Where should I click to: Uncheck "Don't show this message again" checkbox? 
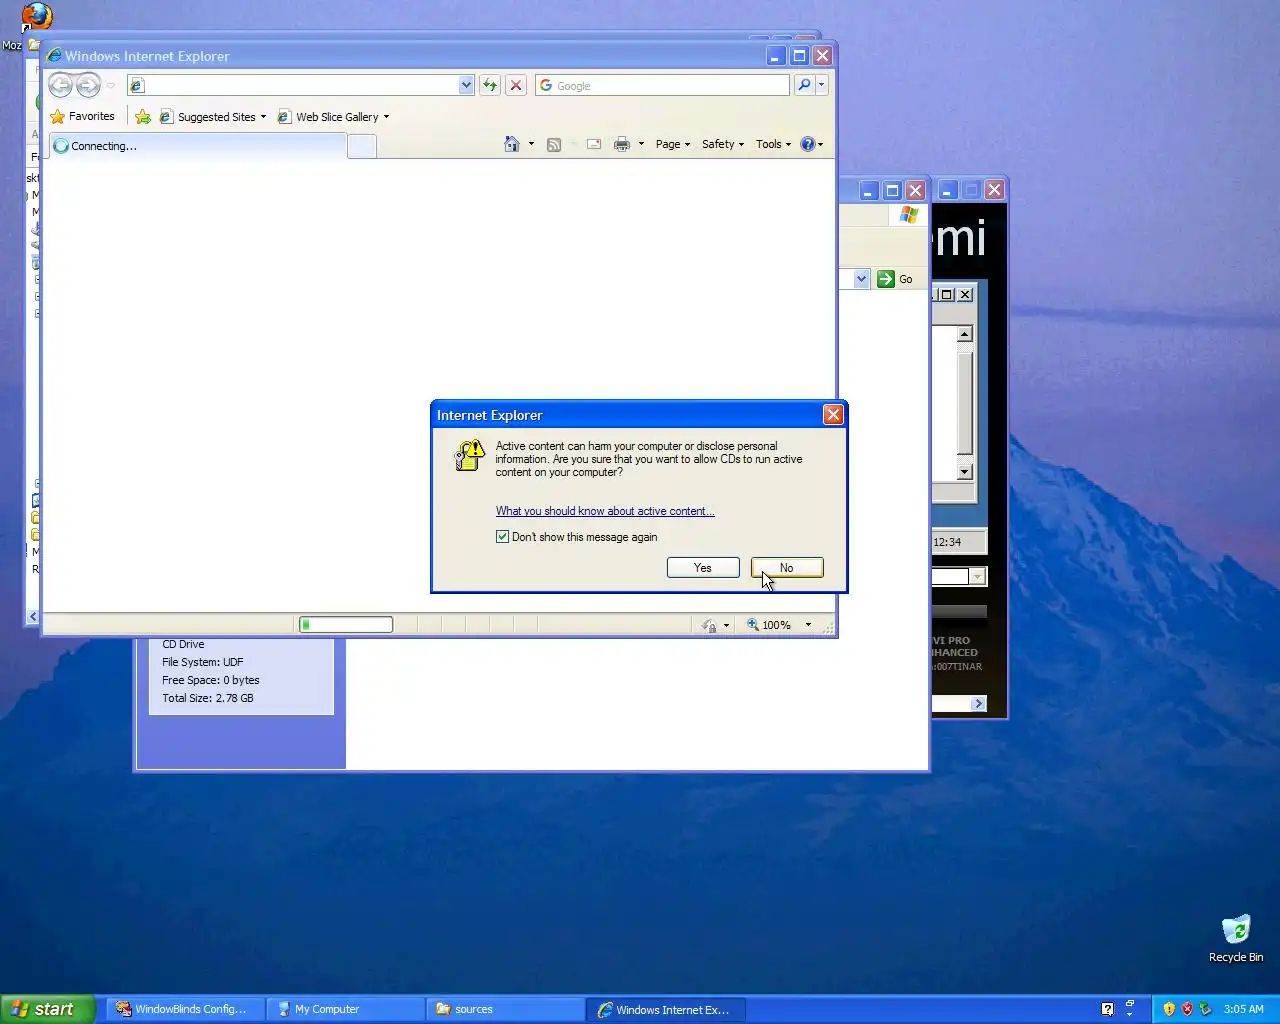[x=502, y=537]
